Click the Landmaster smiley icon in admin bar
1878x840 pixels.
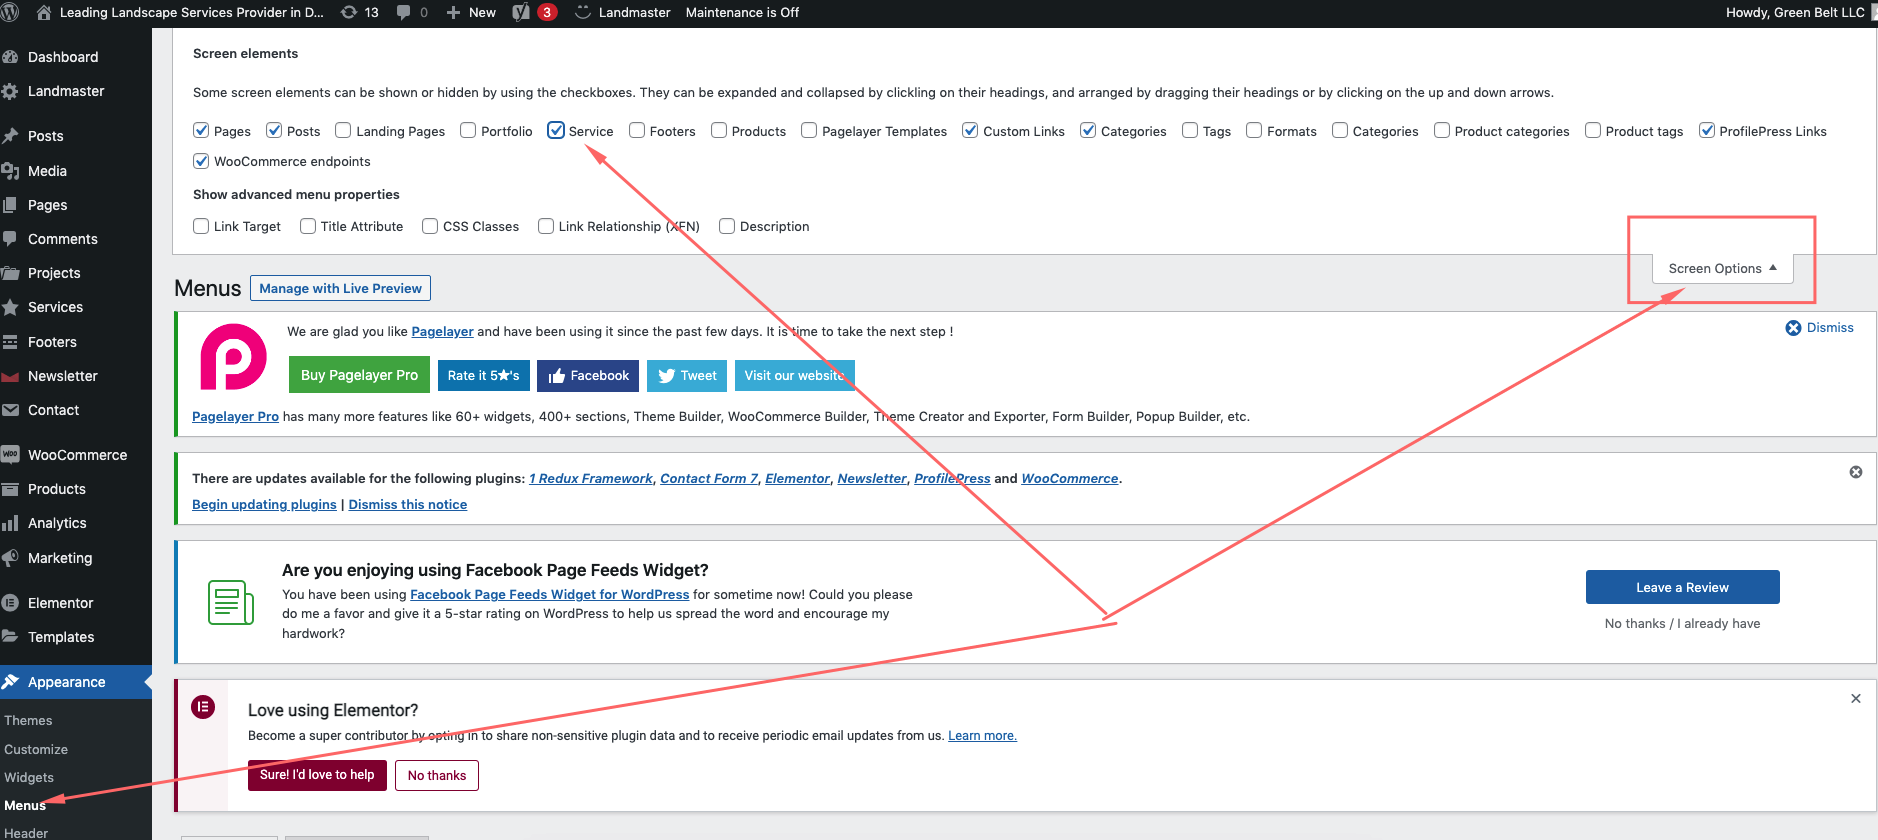pyautogui.click(x=583, y=12)
